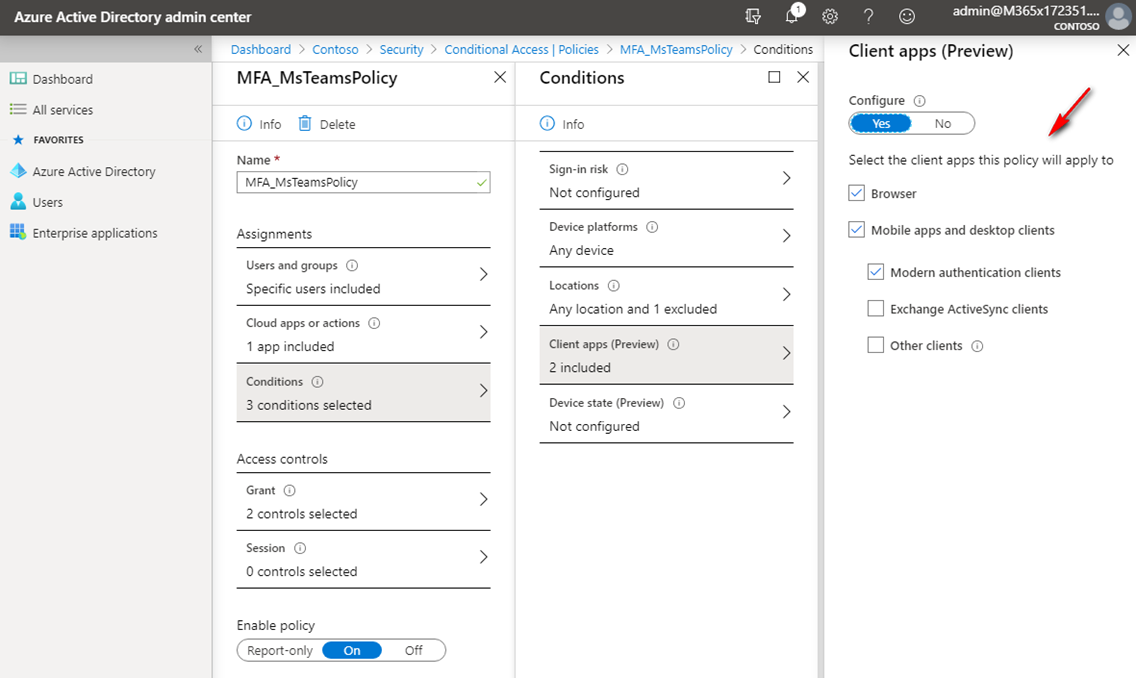Open the Cloud Shell/directory filter icon
The height and width of the screenshot is (678, 1136).
pyautogui.click(x=753, y=16)
